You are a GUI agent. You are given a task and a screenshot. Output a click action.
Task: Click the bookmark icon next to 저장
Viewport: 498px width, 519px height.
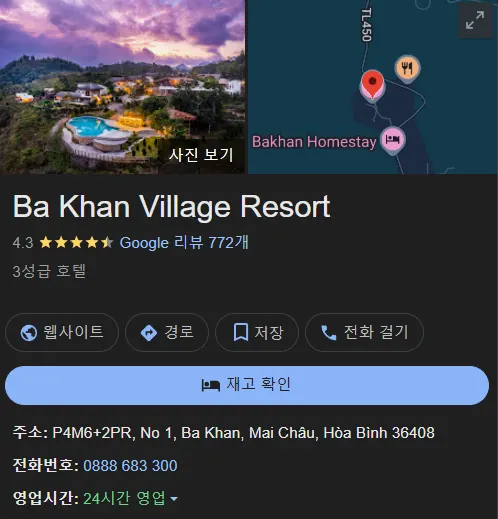[241, 332]
